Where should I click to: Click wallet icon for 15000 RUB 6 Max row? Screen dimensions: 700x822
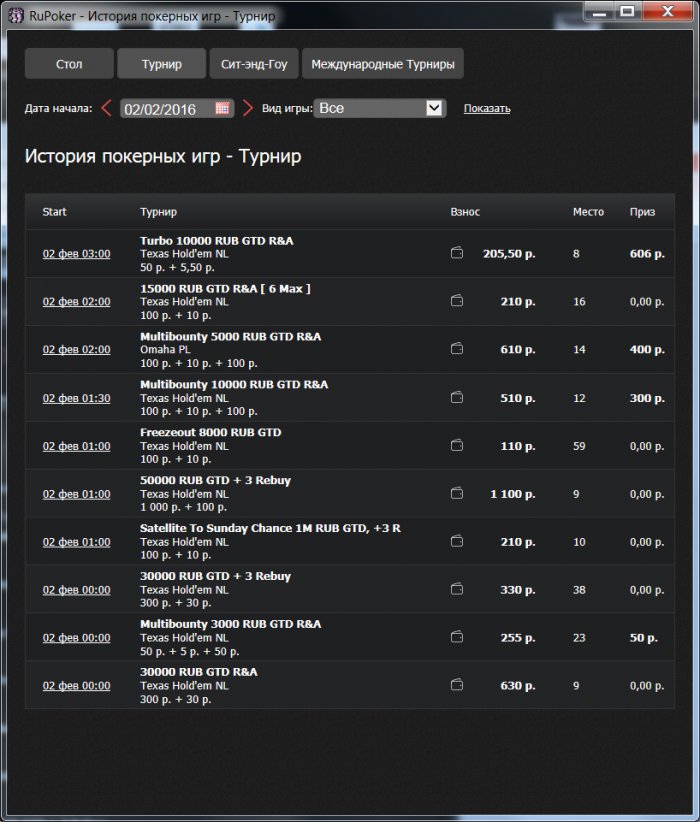[x=457, y=301]
